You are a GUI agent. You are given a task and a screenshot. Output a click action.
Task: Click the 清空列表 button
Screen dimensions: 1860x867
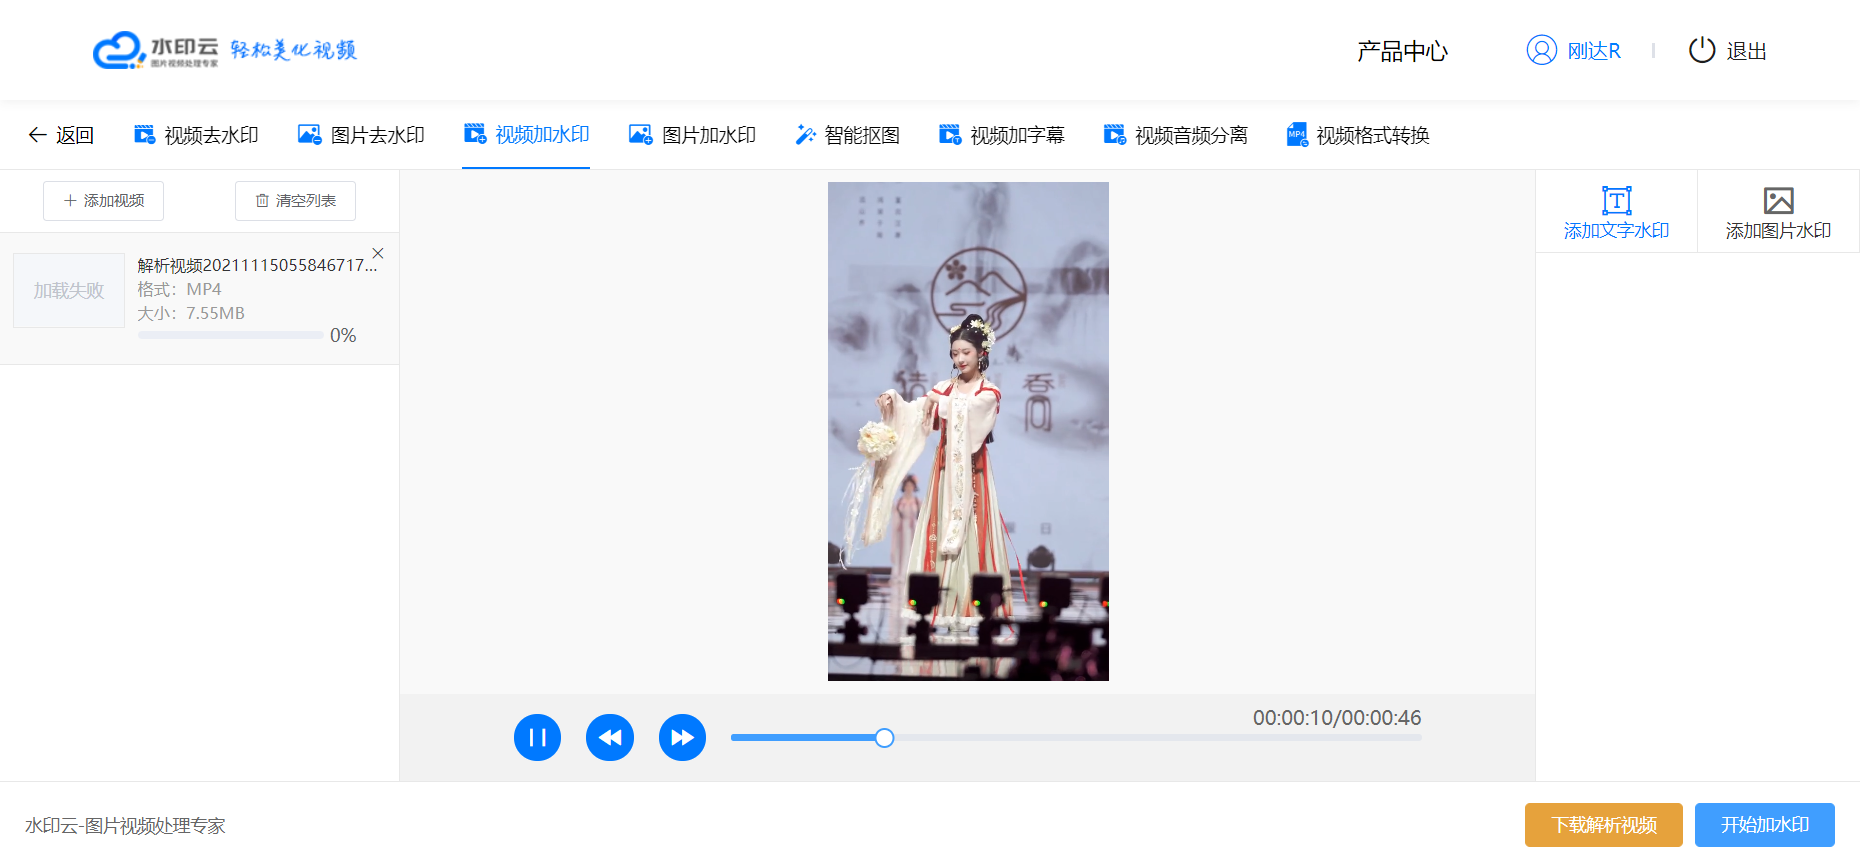click(x=295, y=201)
